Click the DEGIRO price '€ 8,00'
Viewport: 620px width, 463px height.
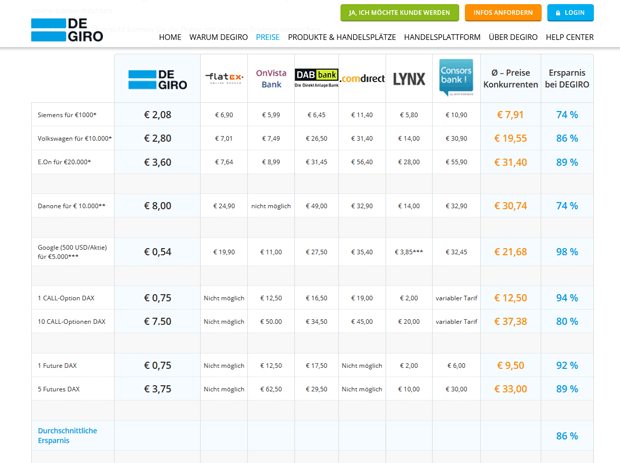pyautogui.click(x=157, y=206)
